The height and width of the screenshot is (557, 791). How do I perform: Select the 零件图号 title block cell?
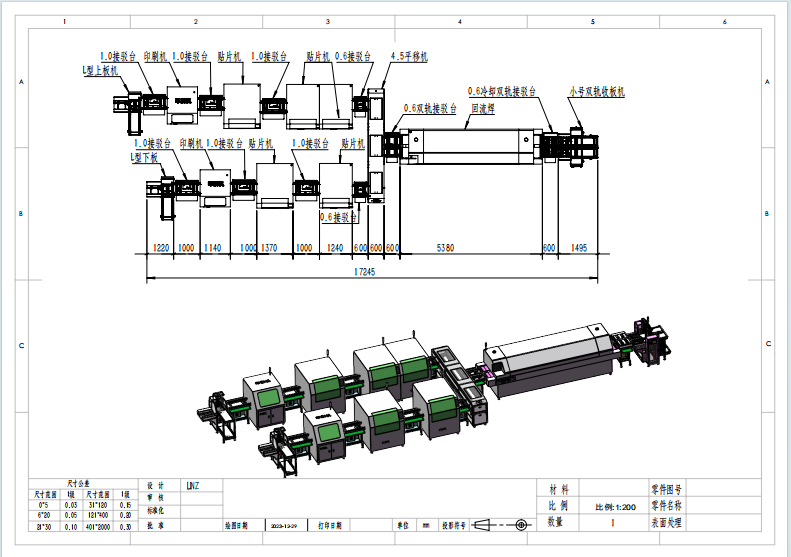pyautogui.click(x=666, y=490)
